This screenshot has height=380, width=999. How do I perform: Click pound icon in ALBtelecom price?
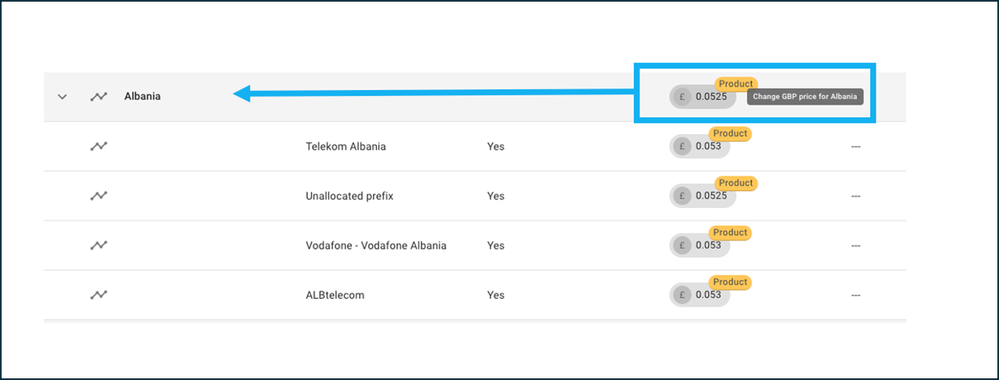682,295
